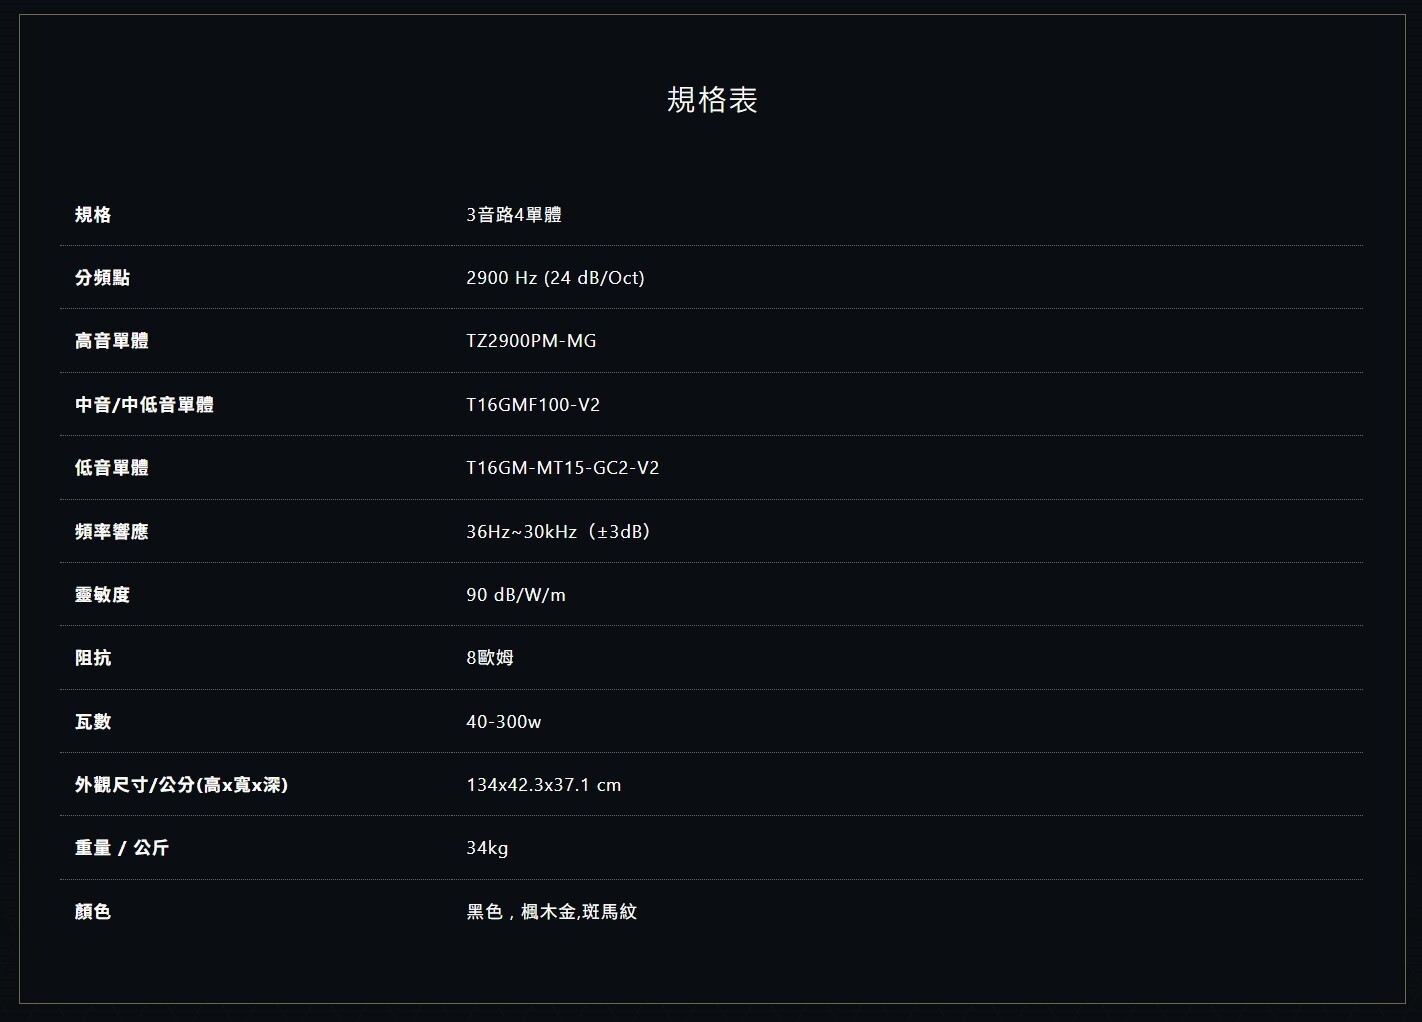Image resolution: width=1422 pixels, height=1022 pixels.
Task: Select the T16GMF100-V2 model text
Action: (533, 405)
